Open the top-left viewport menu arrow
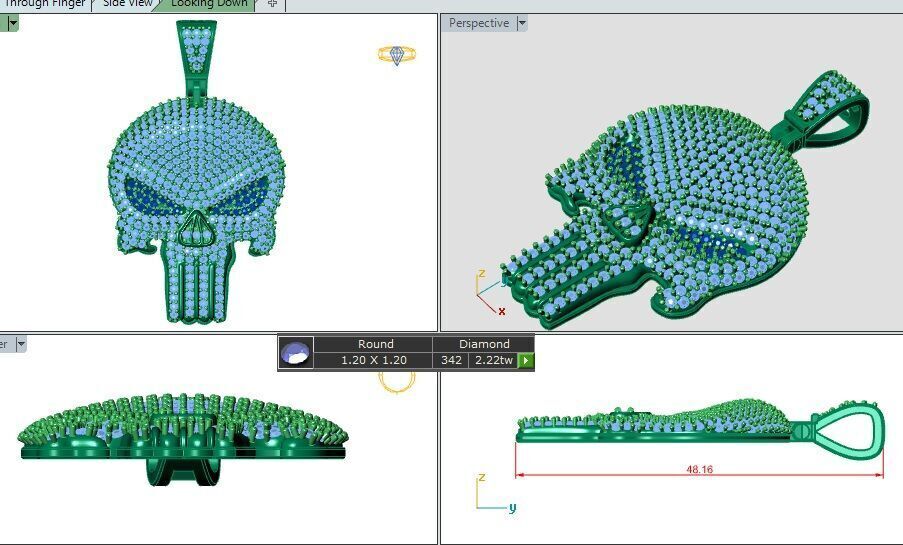 [x=13, y=23]
